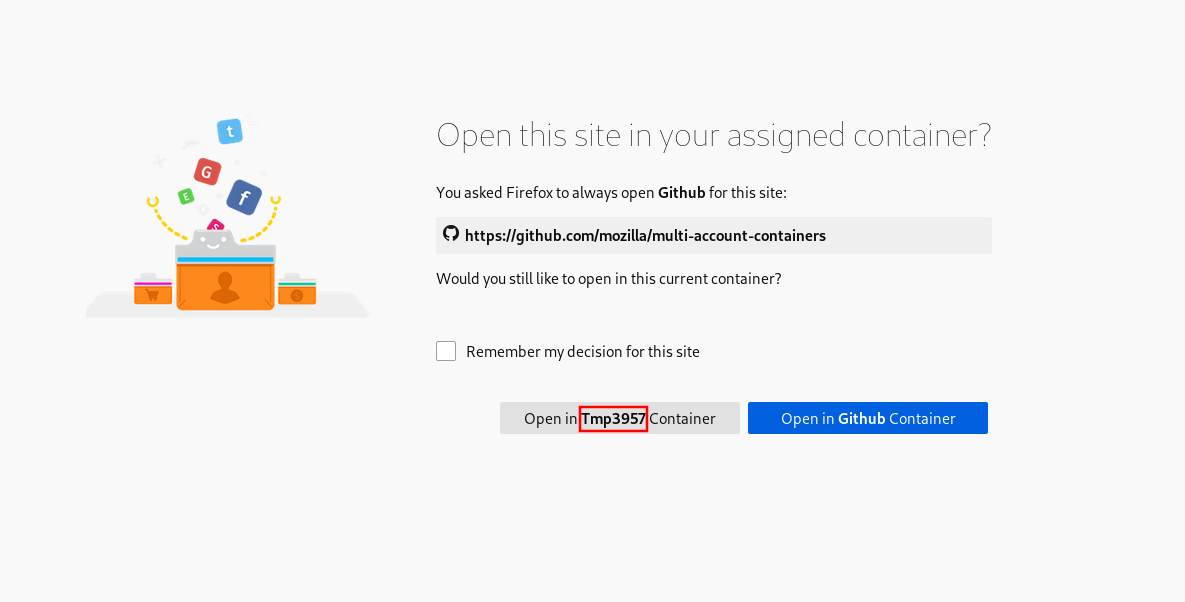1185x602 pixels.
Task: Click the gray URL bar area
Action: (x=714, y=235)
